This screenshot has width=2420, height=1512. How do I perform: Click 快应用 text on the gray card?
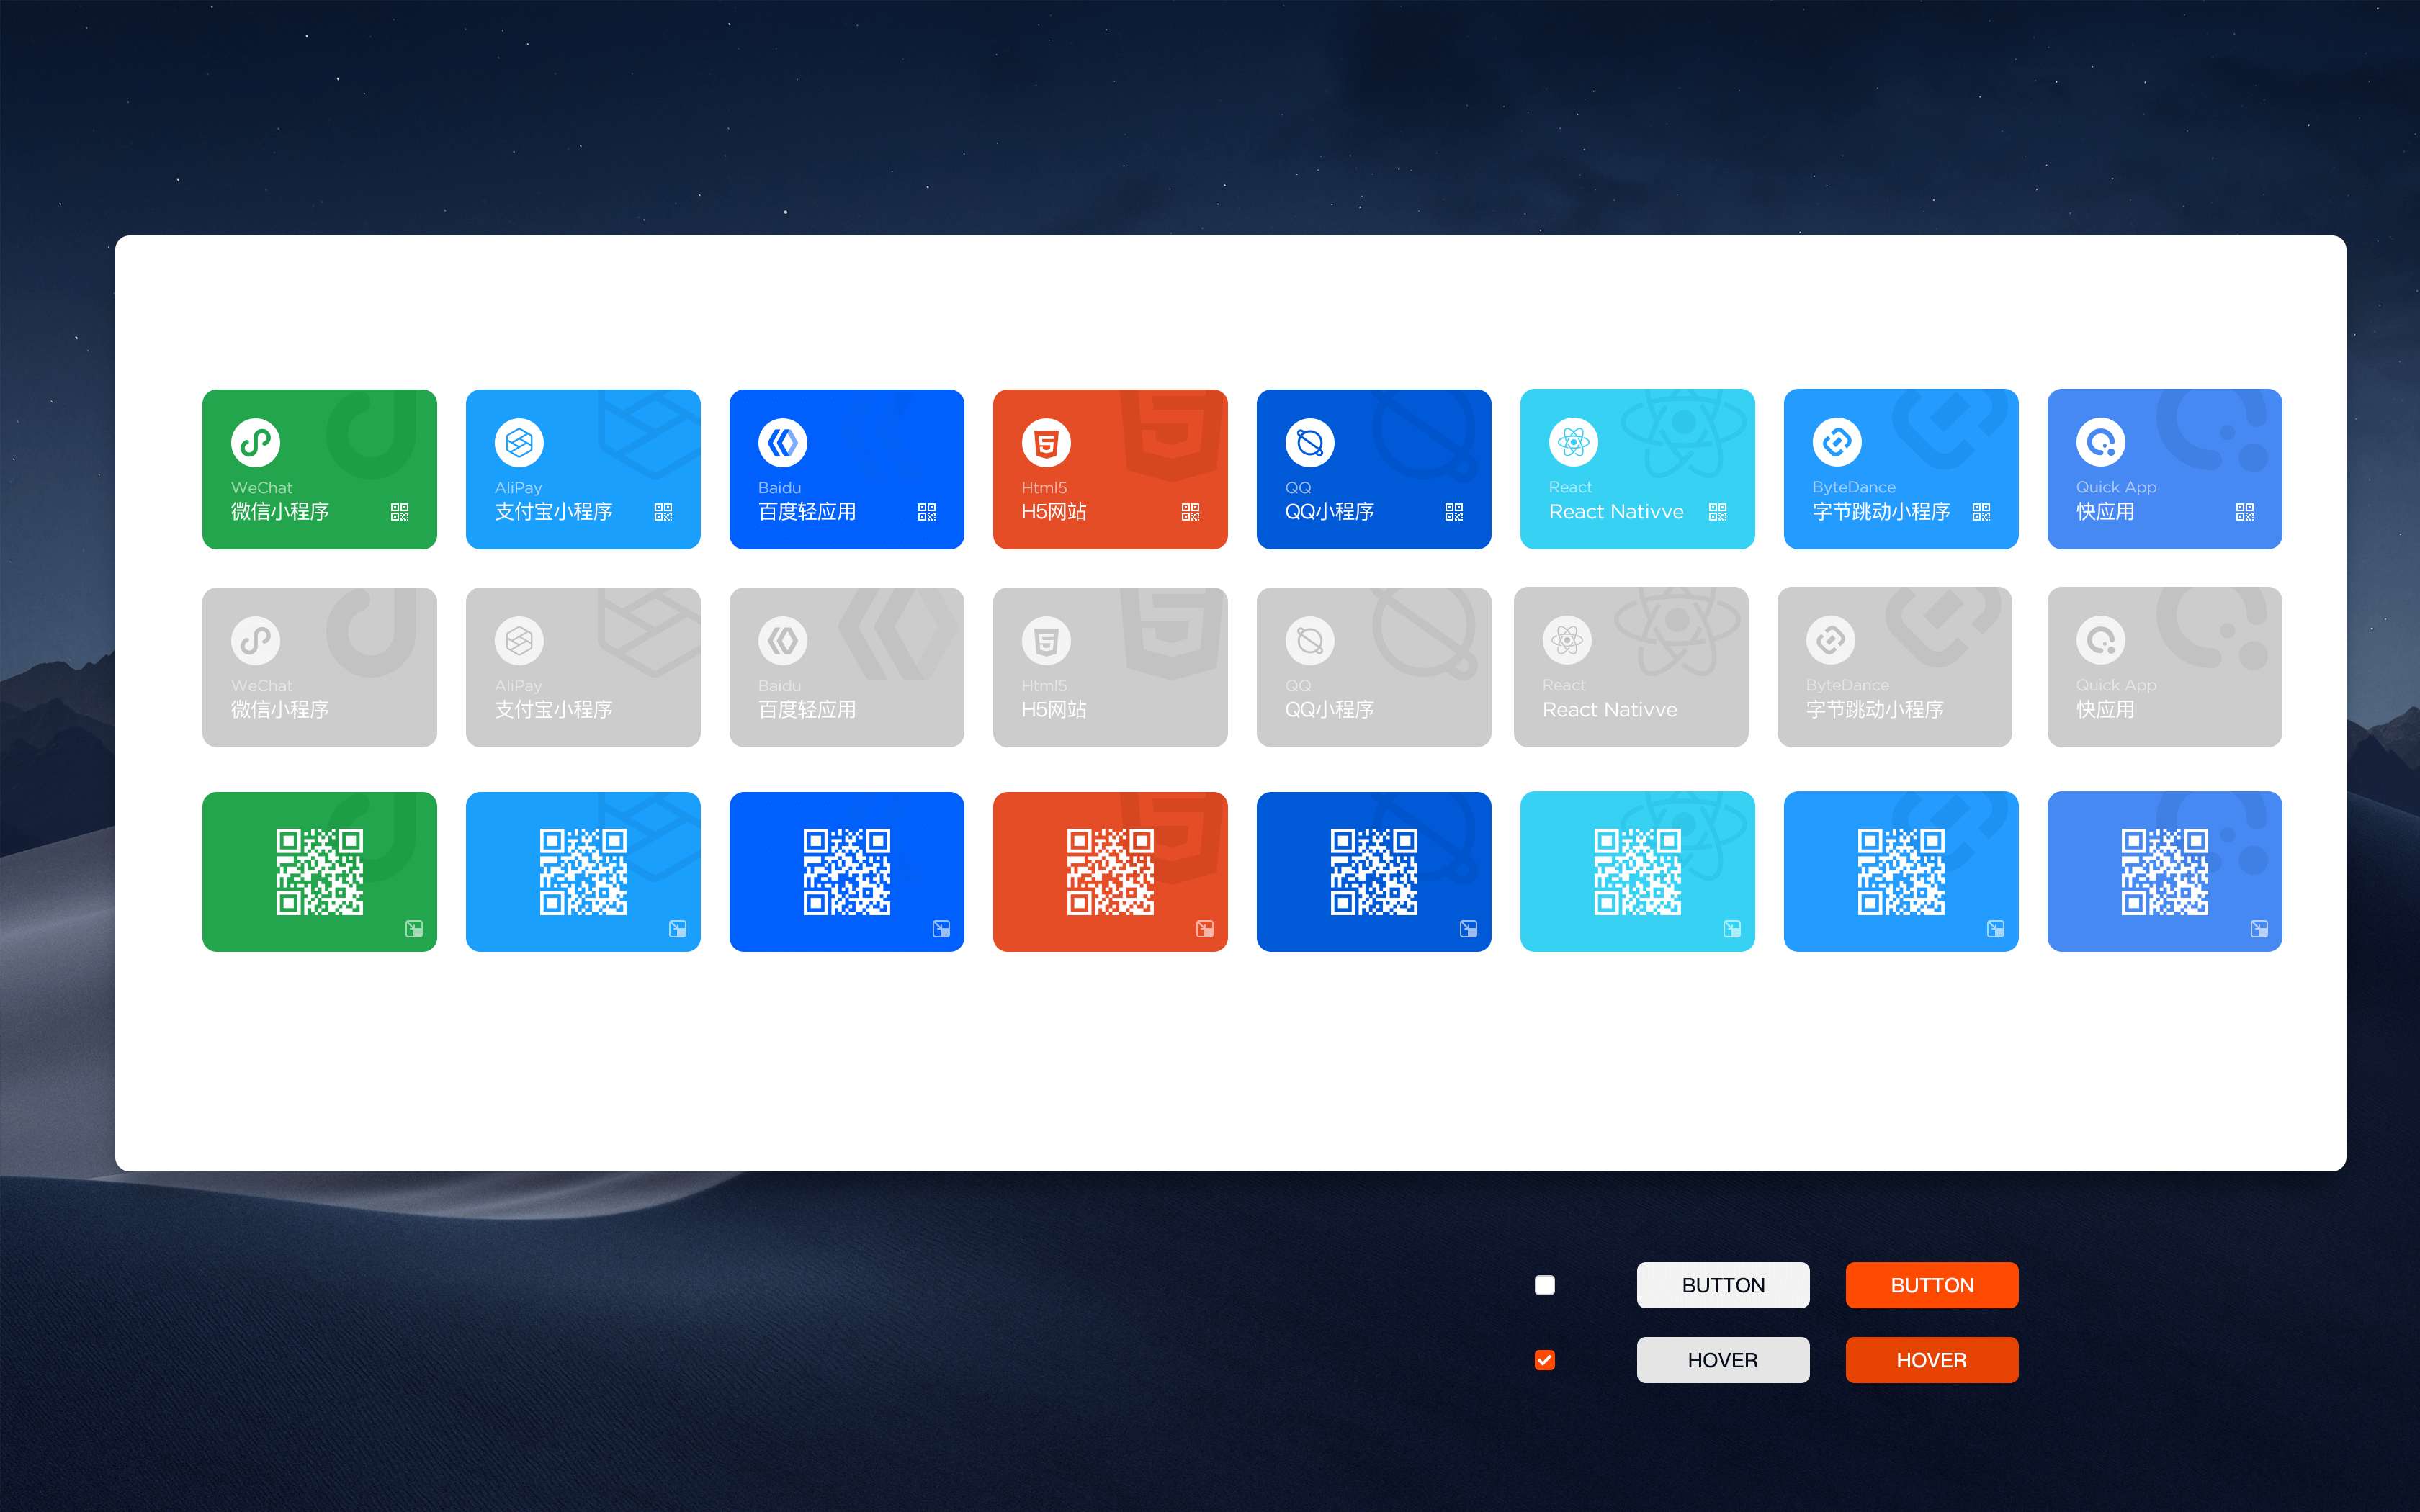[2105, 710]
